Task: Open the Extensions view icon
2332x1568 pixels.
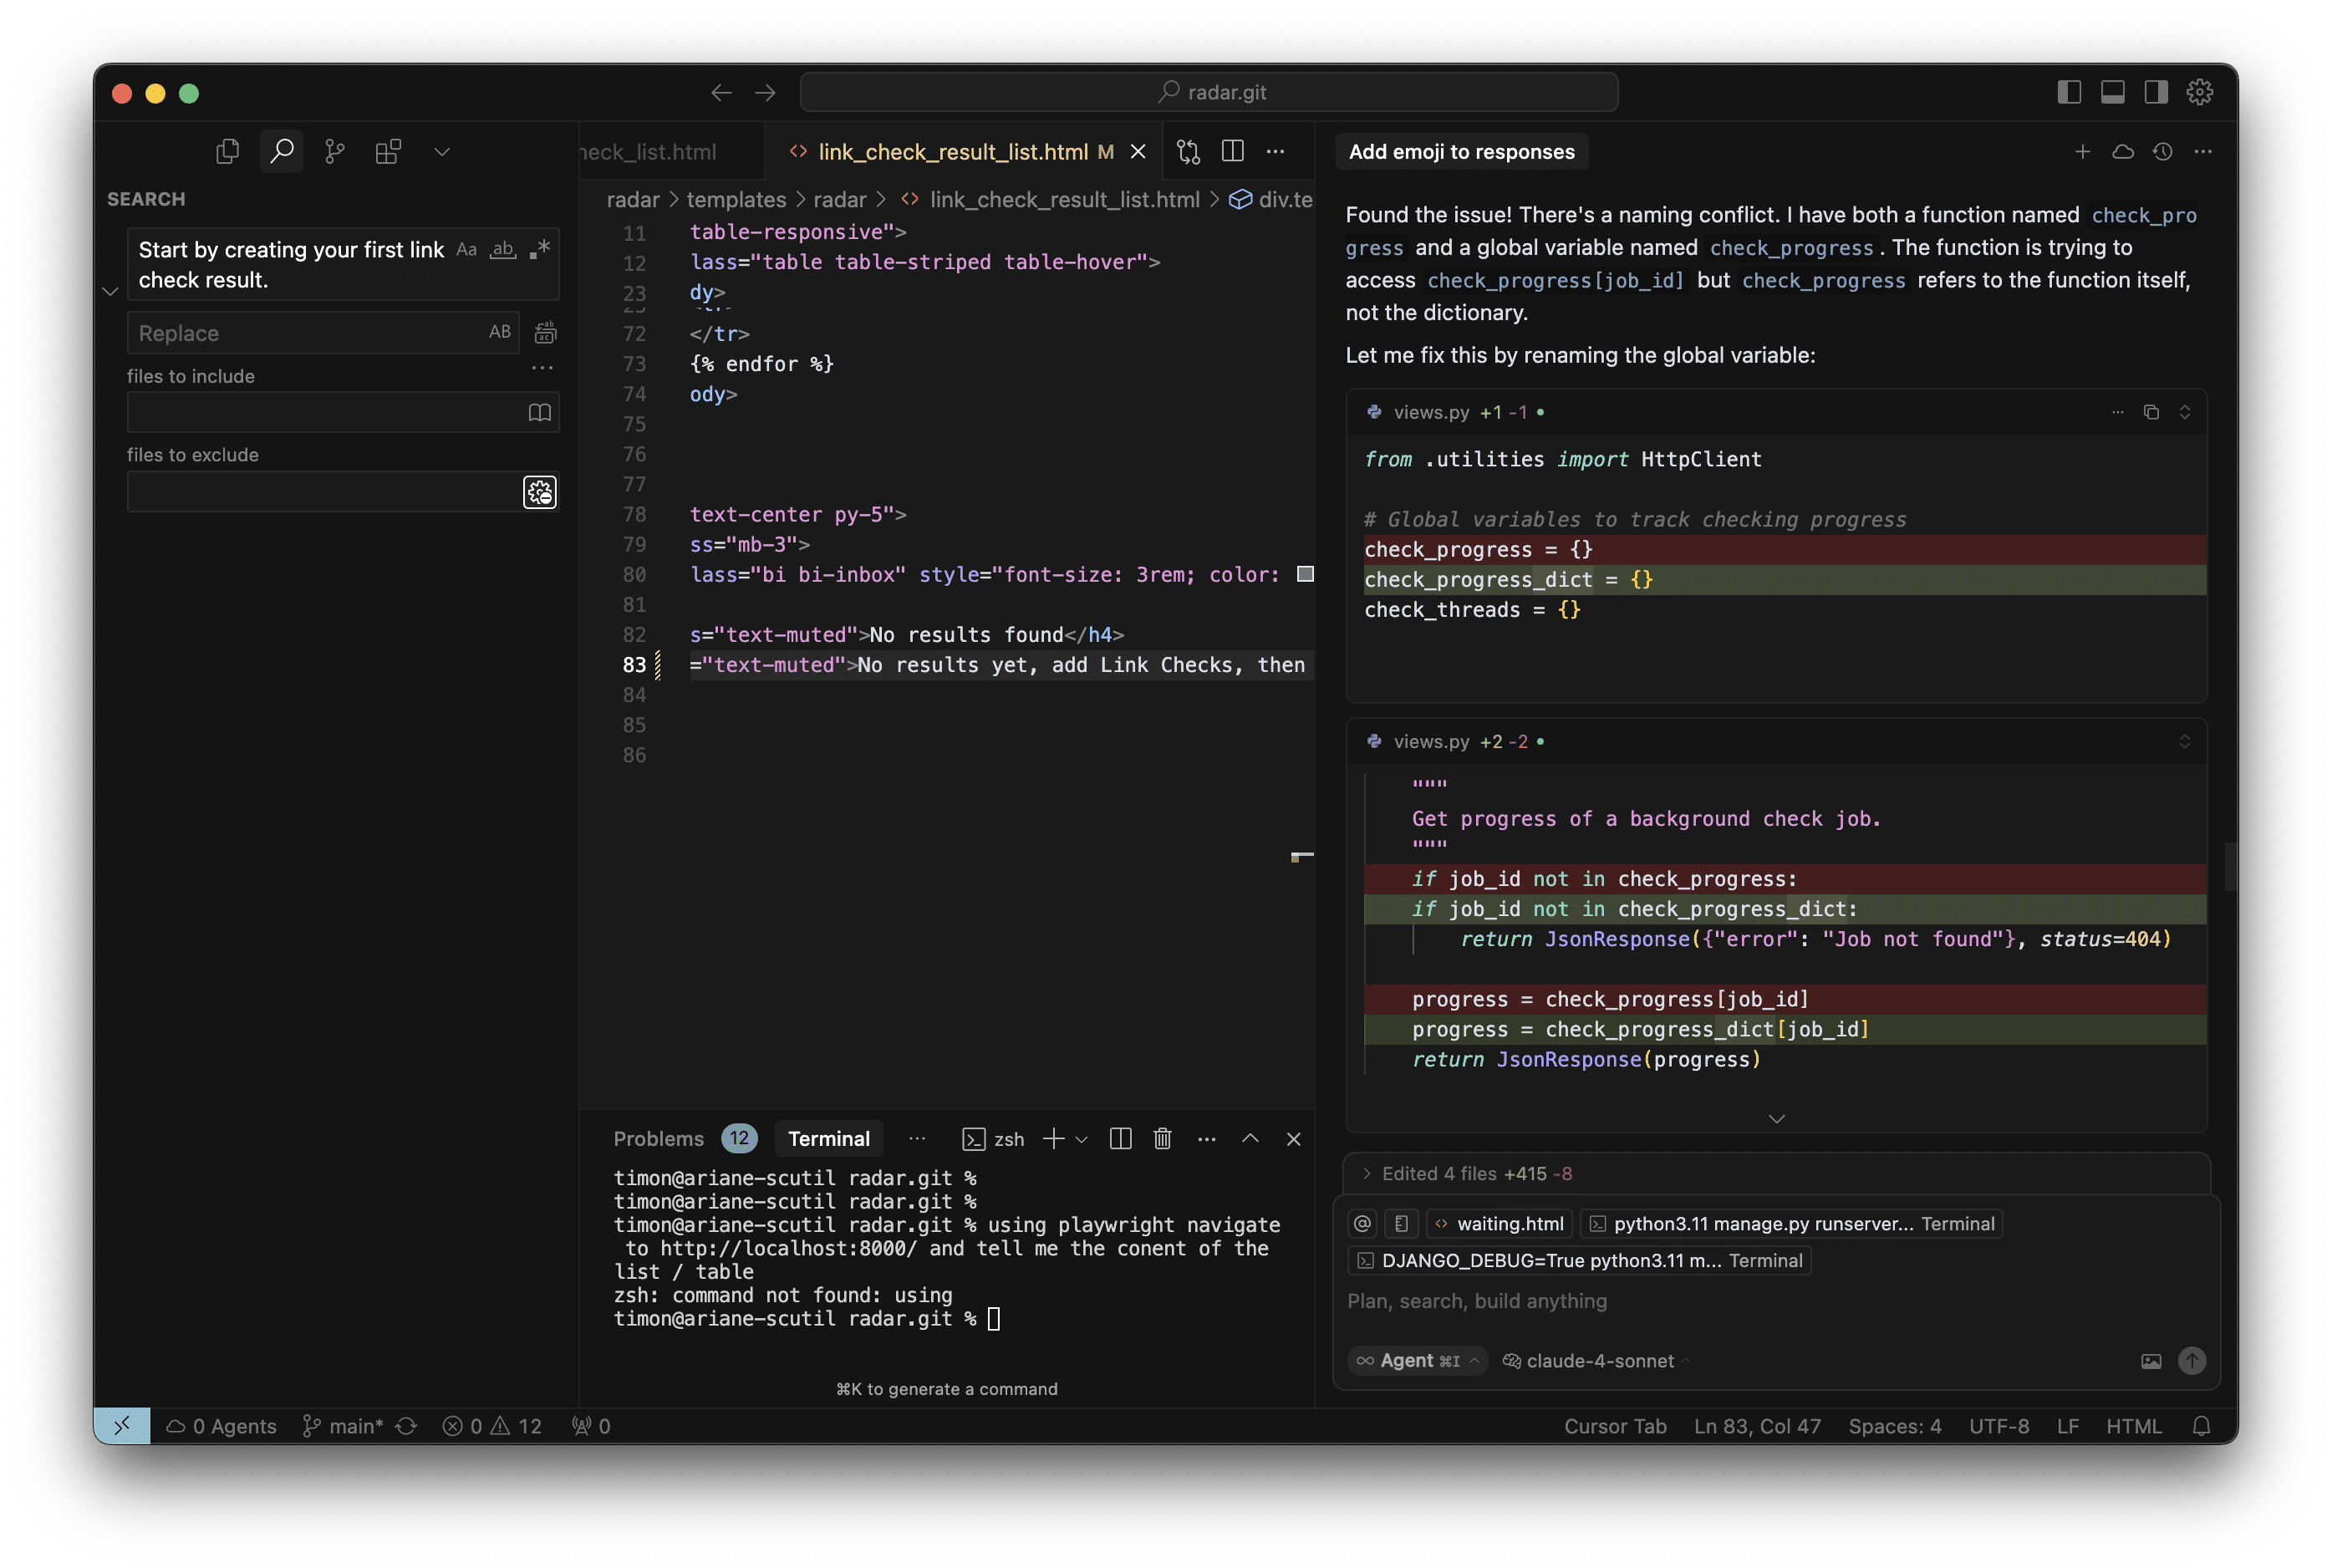Action: point(388,152)
